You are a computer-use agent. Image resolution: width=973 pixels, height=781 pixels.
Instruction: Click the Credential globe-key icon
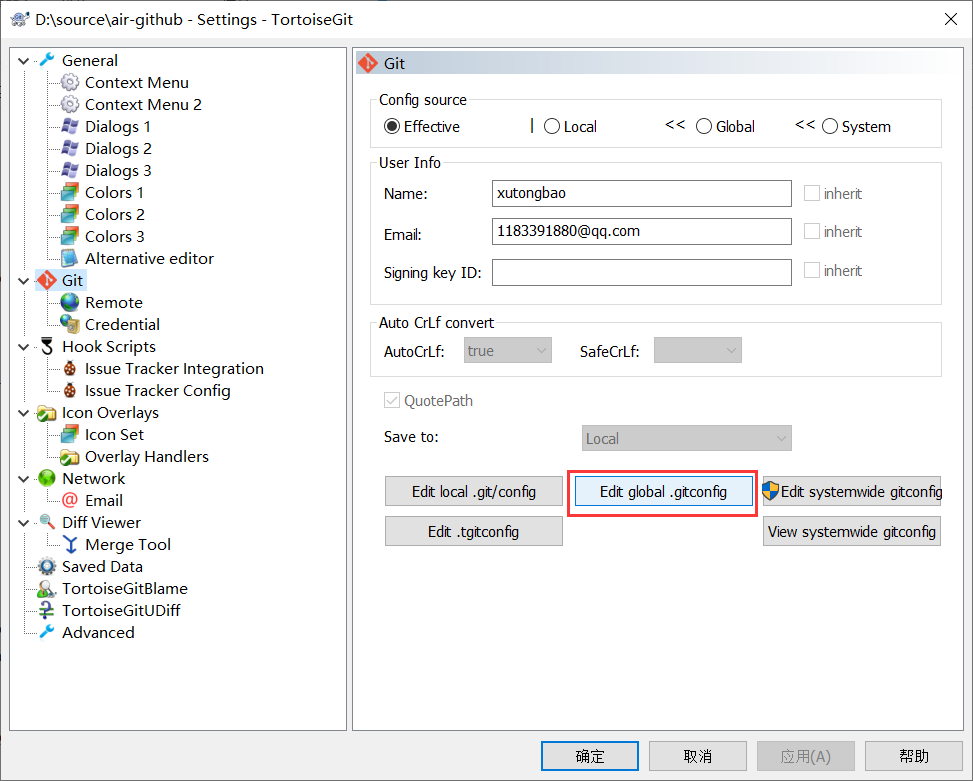[70, 324]
